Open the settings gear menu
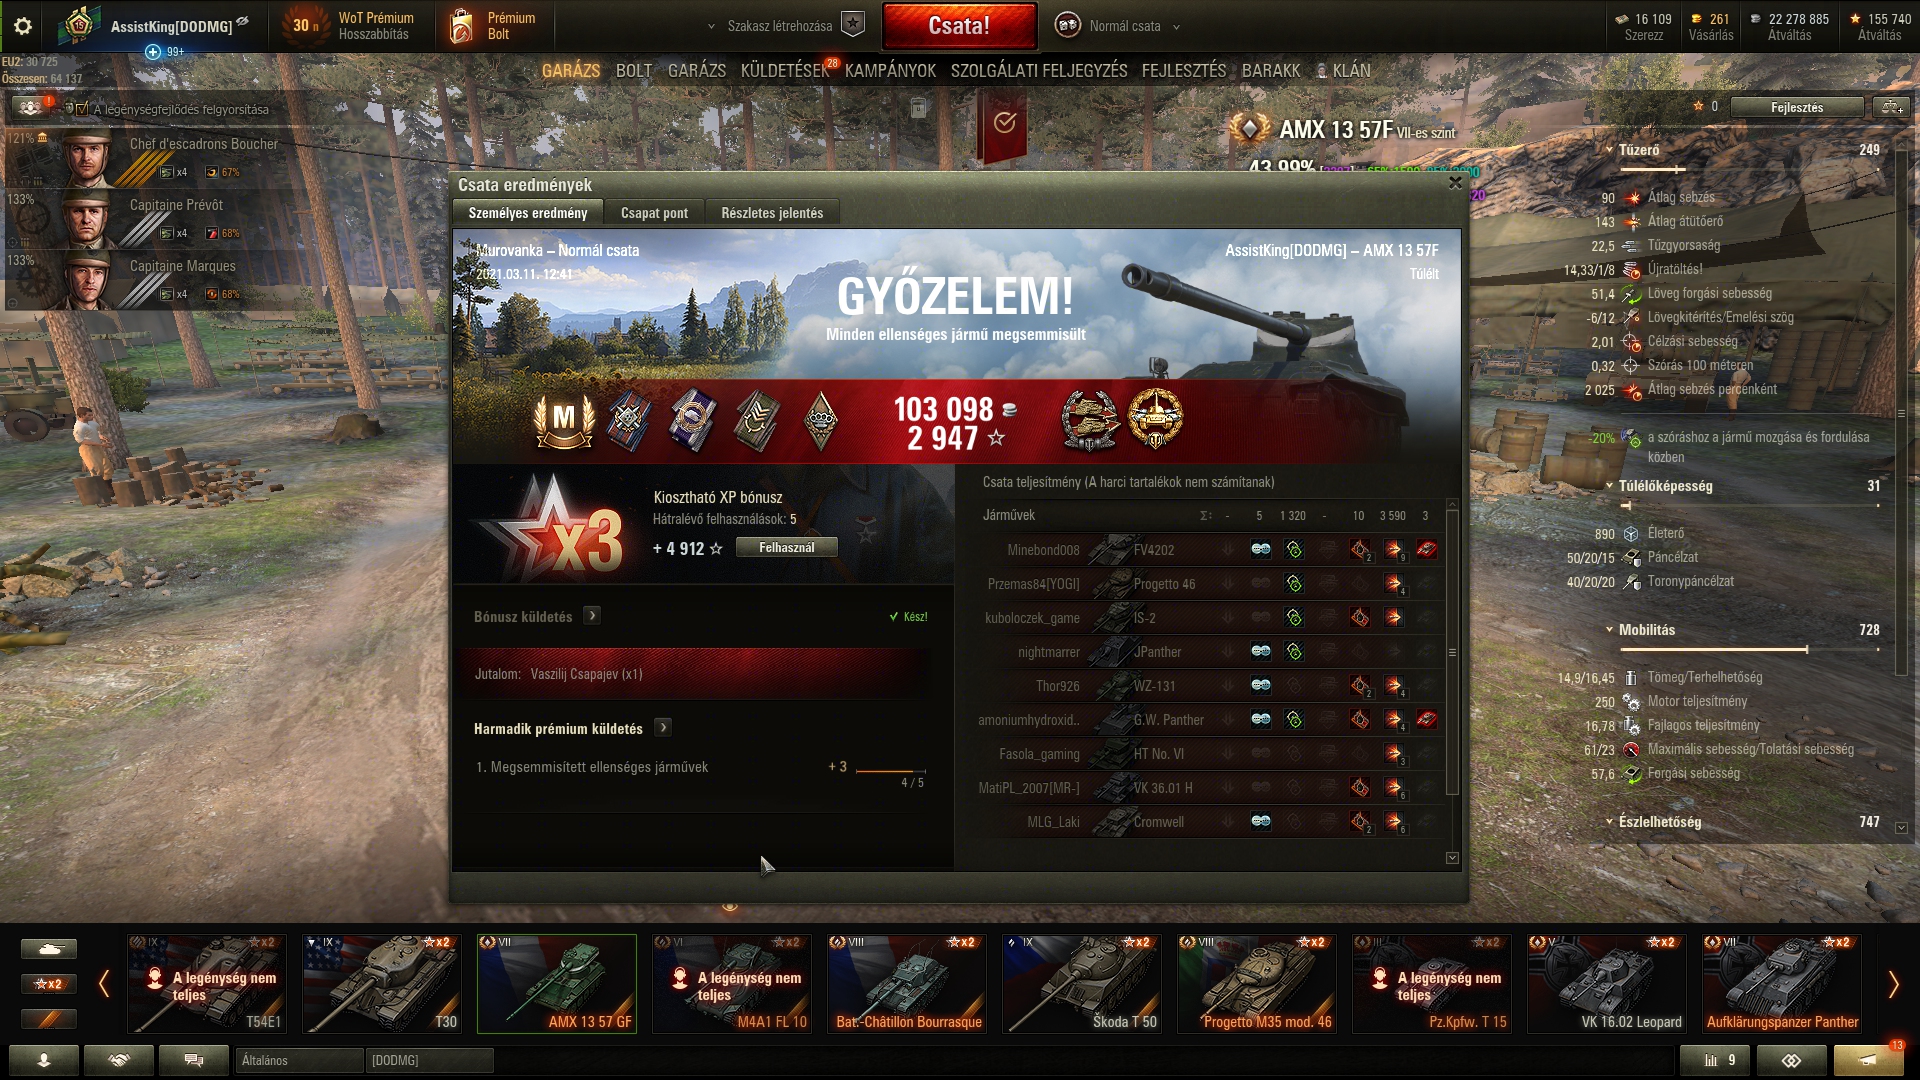Image resolution: width=1920 pixels, height=1080 pixels. [23, 27]
